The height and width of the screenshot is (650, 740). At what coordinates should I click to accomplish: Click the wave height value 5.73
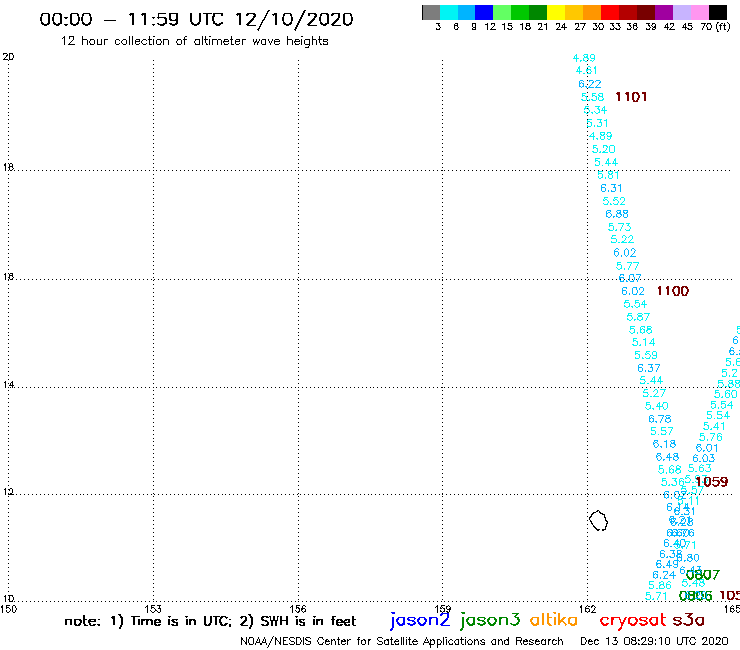click(x=619, y=227)
